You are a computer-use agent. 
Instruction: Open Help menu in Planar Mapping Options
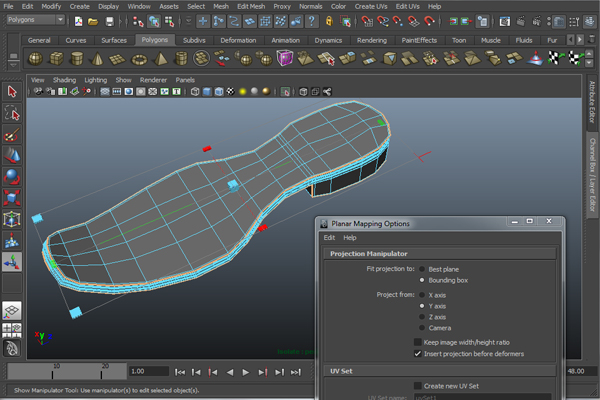350,238
